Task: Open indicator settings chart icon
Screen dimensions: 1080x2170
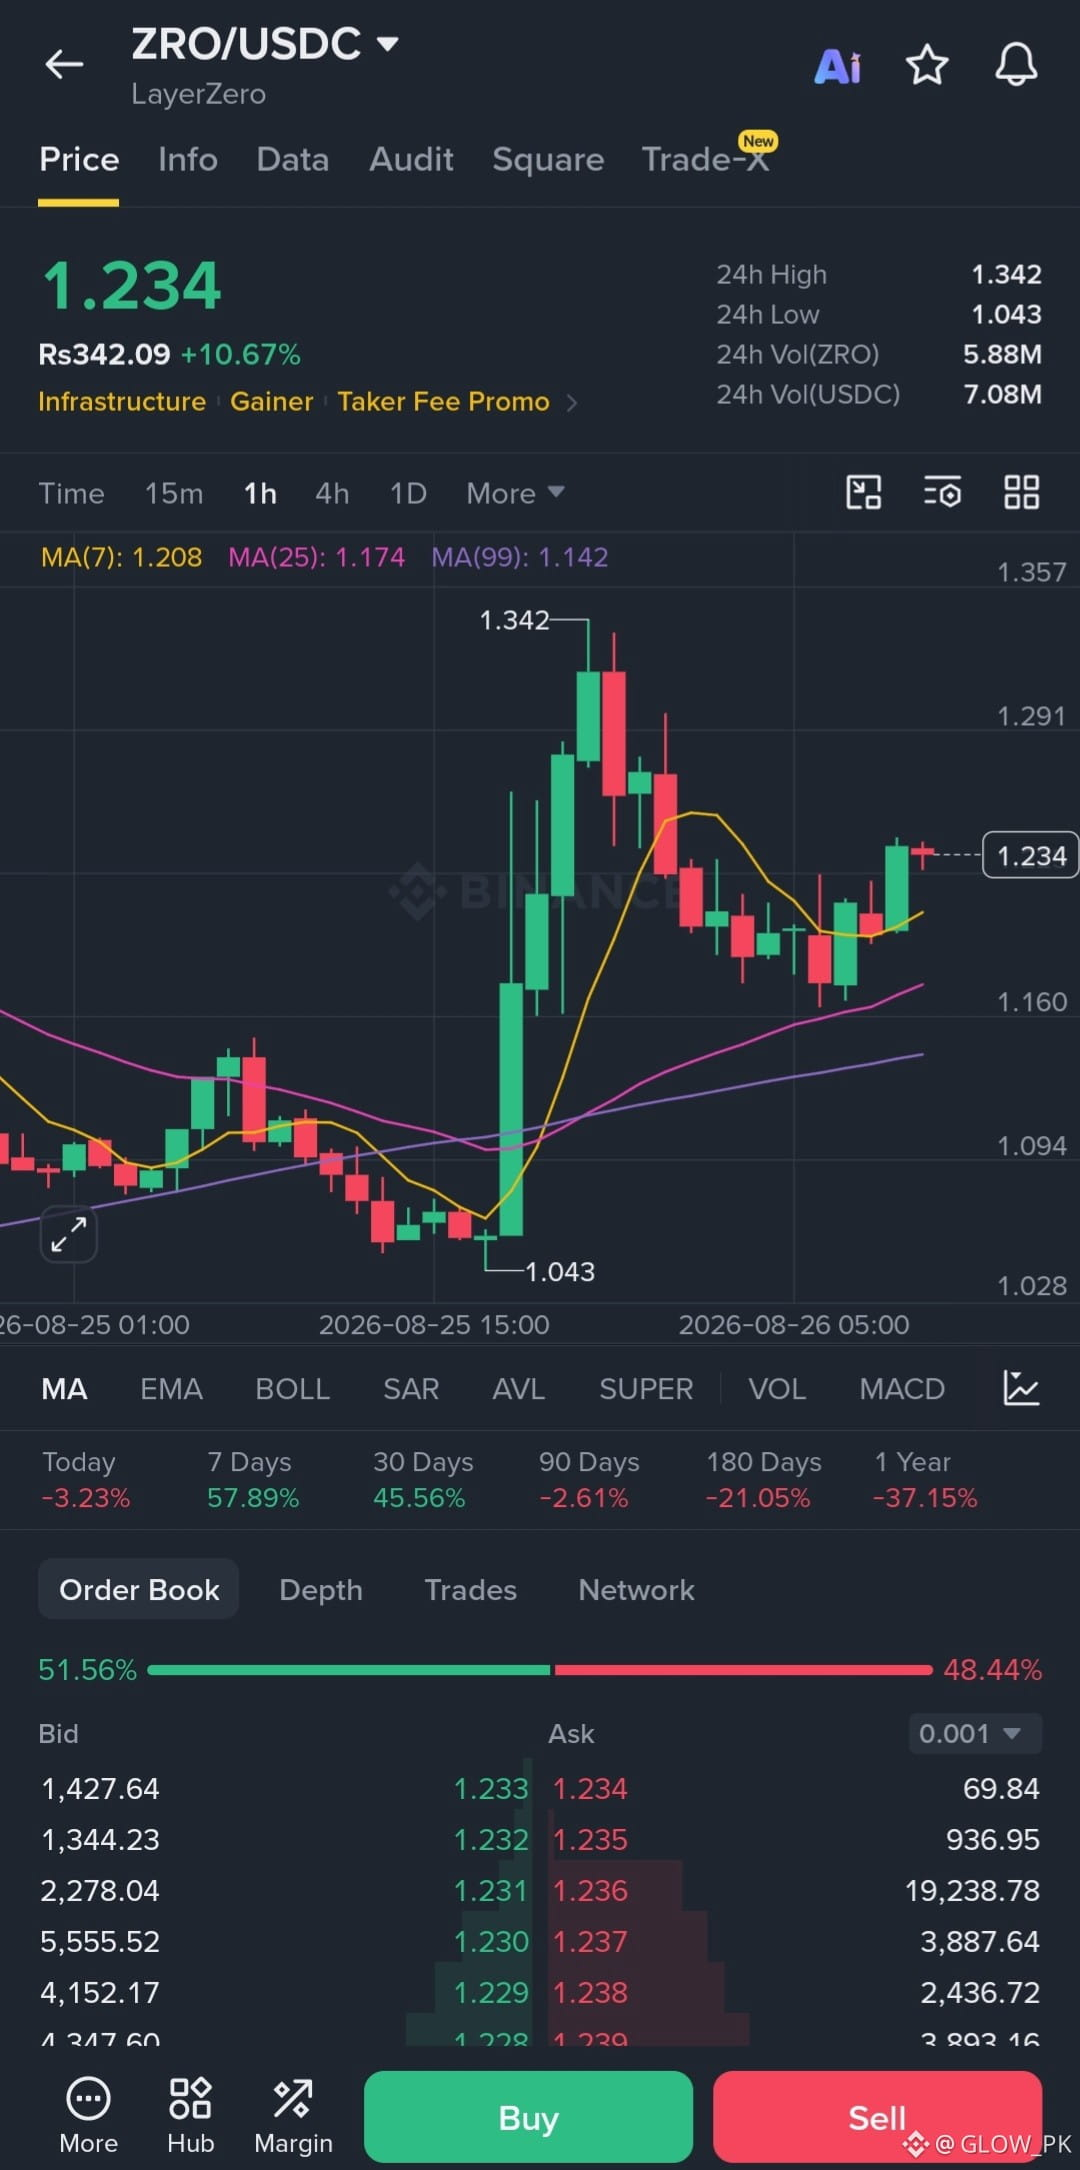Action: tap(1021, 1388)
